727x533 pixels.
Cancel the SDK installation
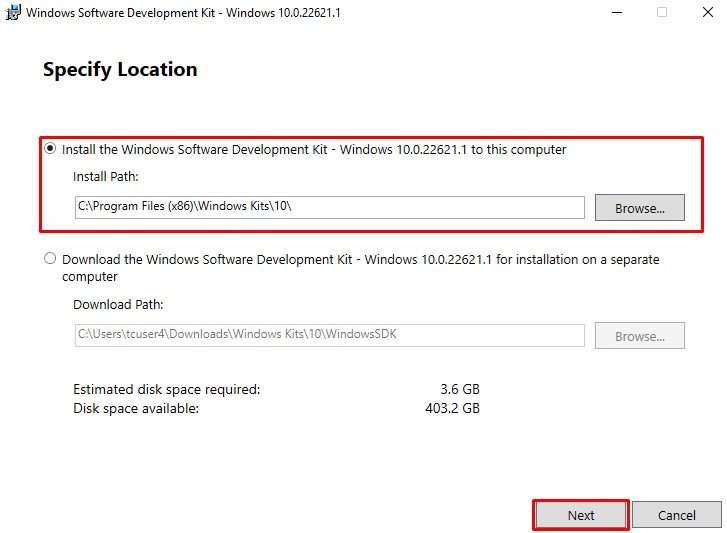tap(676, 515)
